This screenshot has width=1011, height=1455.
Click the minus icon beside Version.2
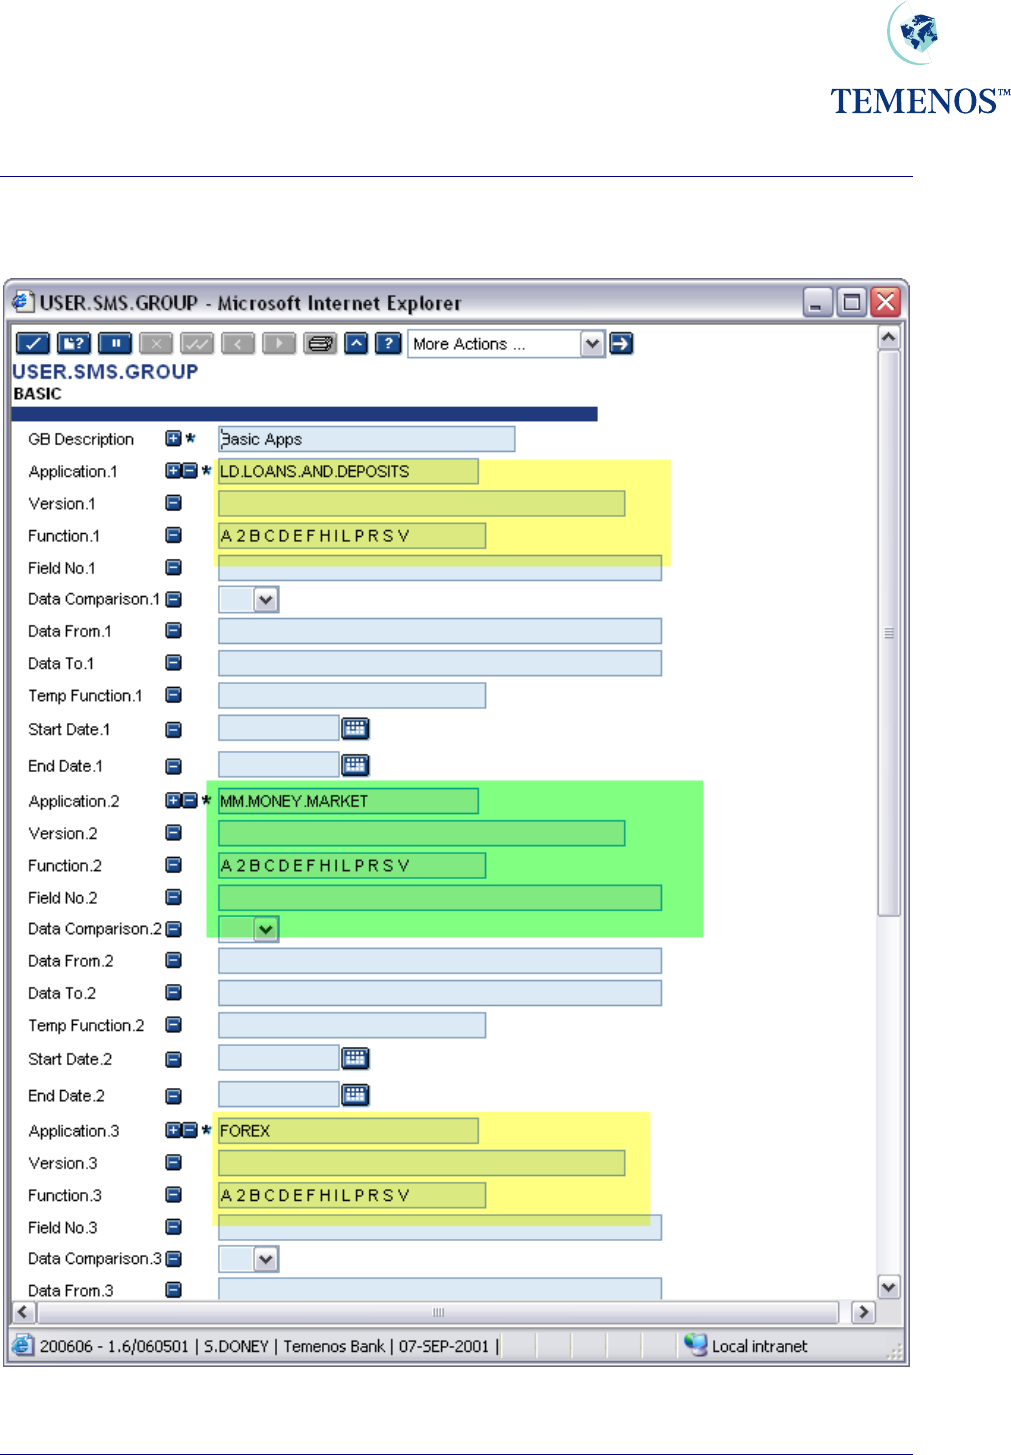click(x=173, y=832)
